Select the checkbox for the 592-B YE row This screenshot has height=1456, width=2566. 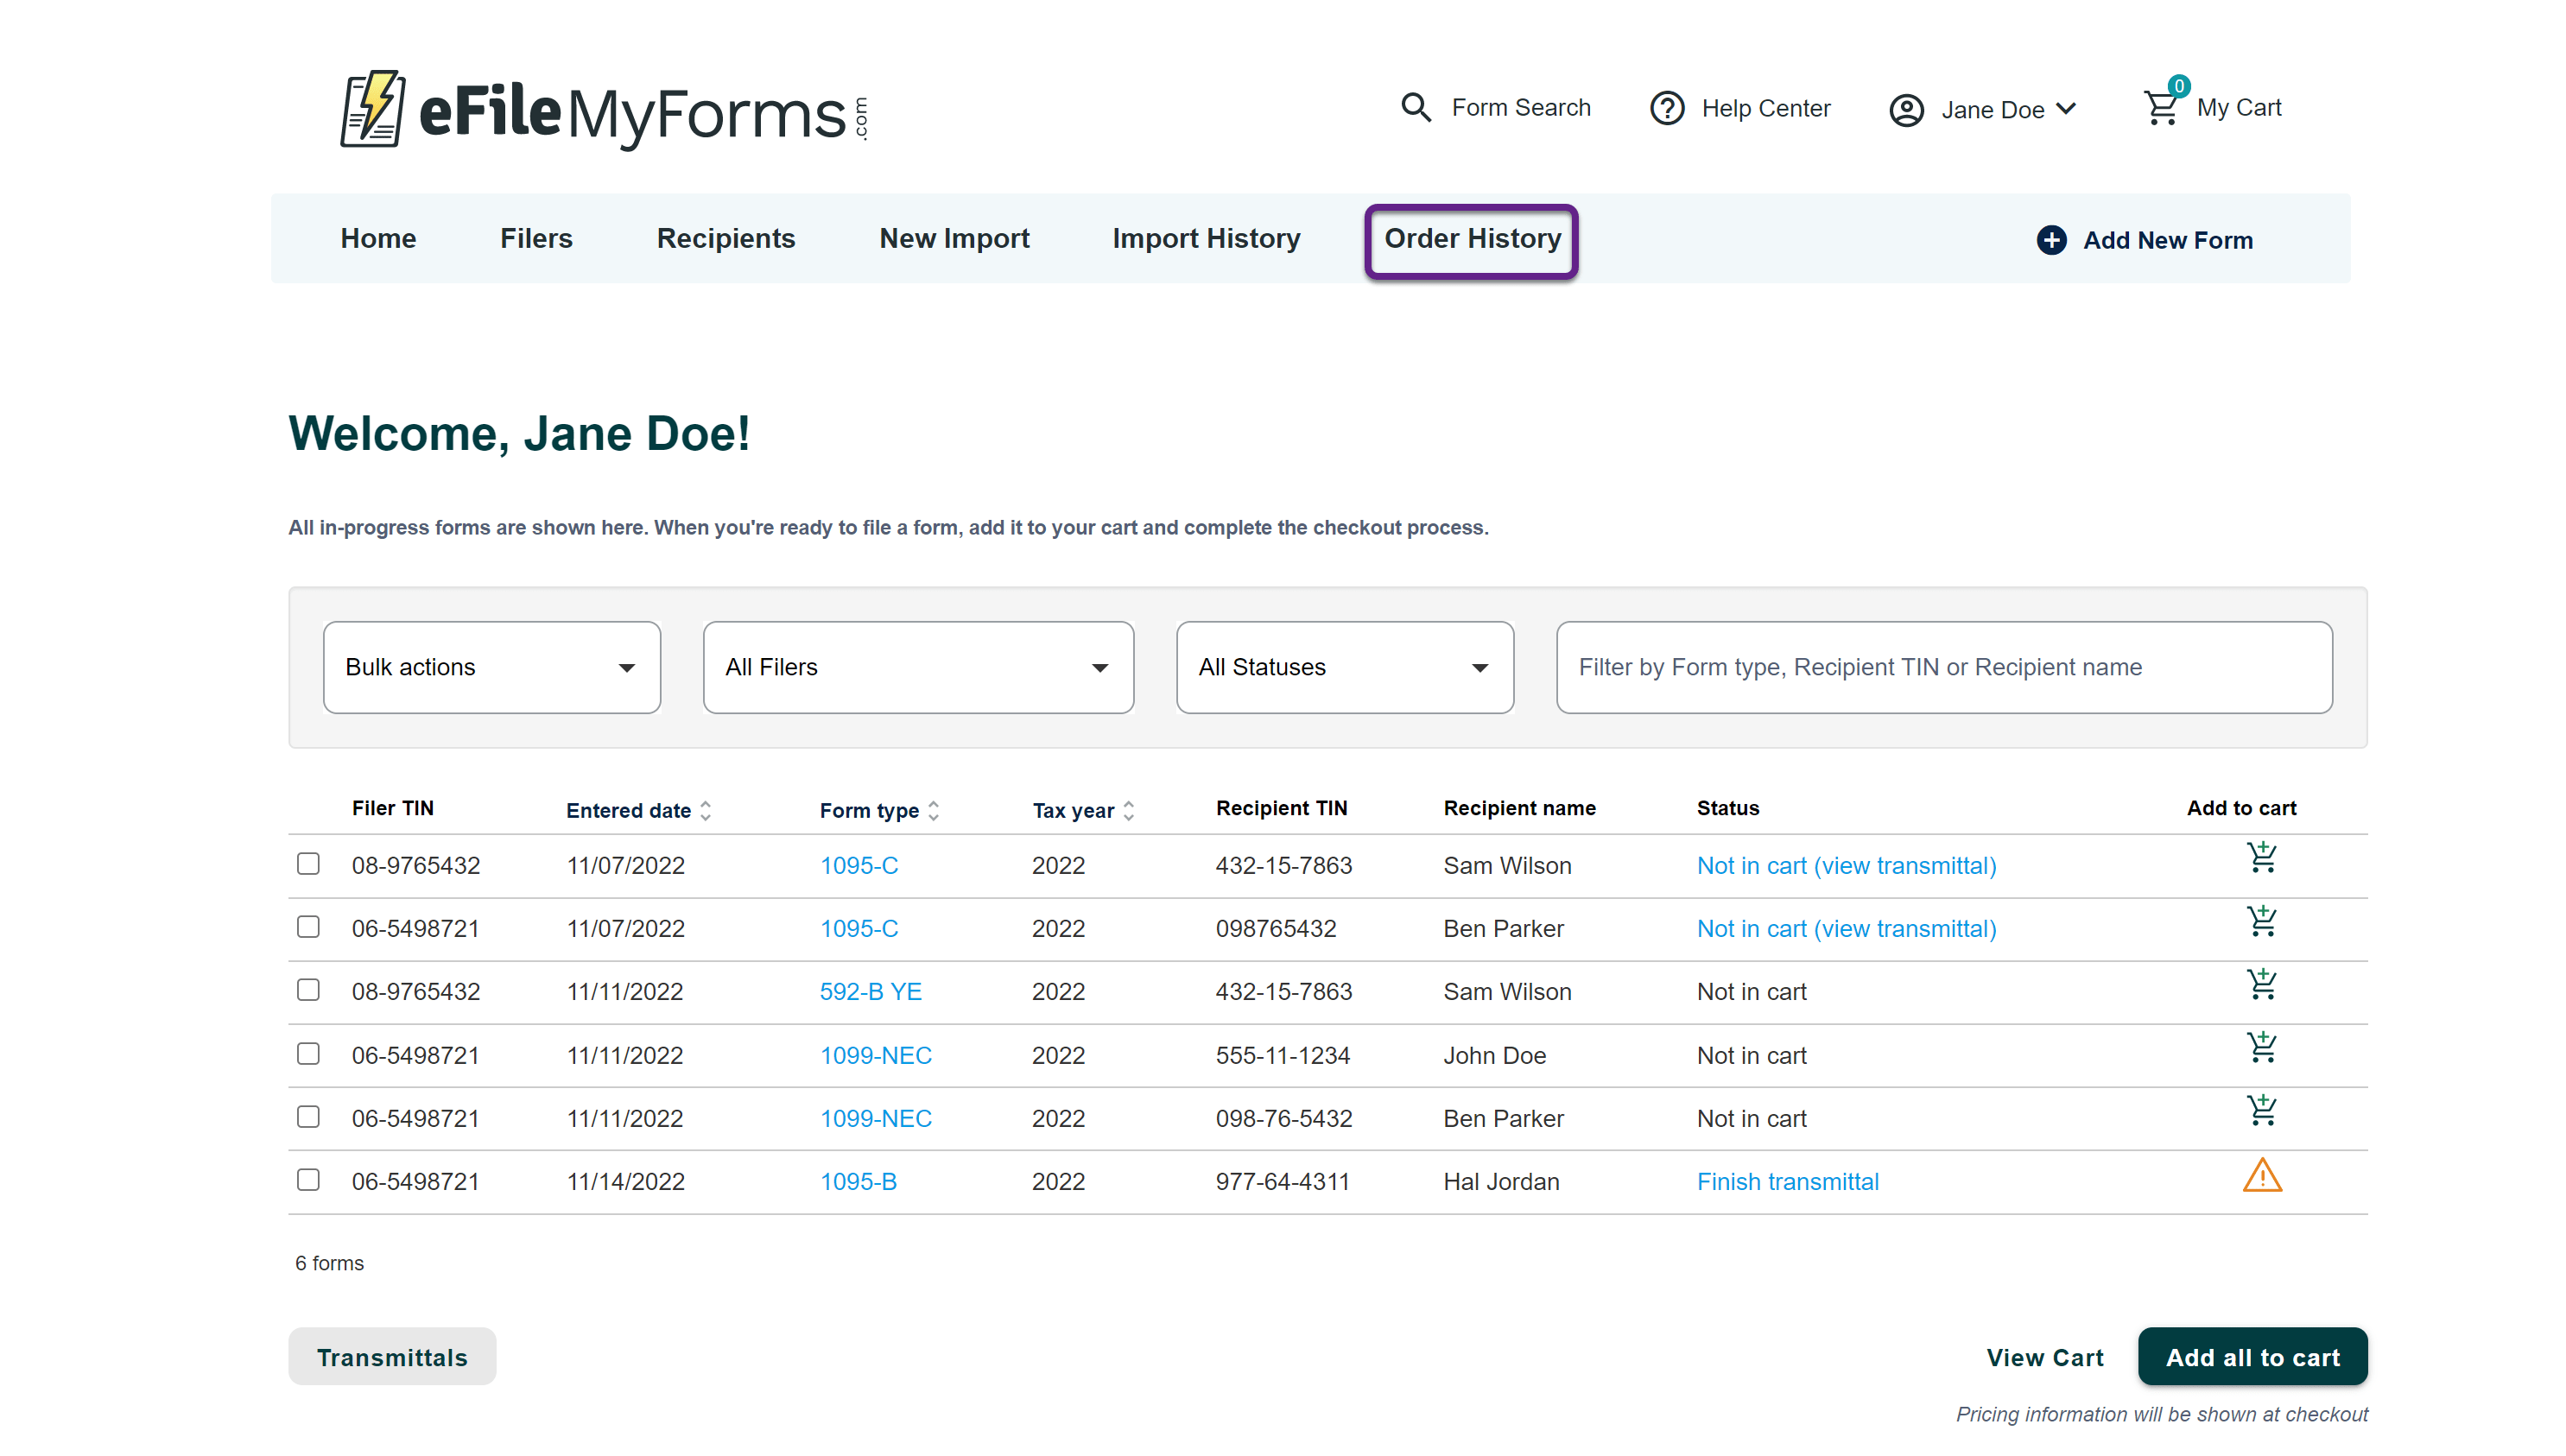click(308, 990)
